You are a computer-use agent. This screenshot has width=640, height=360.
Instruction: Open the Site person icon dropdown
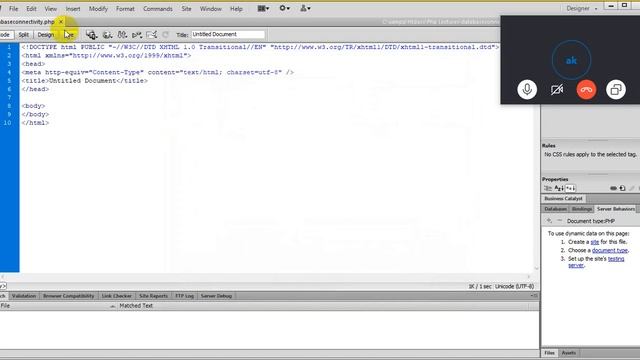pyautogui.click(x=305, y=8)
